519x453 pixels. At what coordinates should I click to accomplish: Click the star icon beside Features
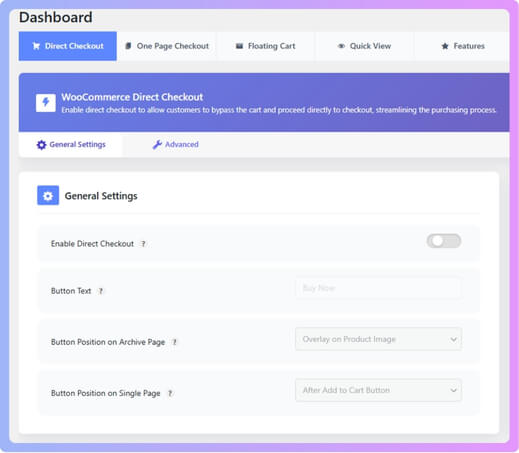click(x=445, y=46)
